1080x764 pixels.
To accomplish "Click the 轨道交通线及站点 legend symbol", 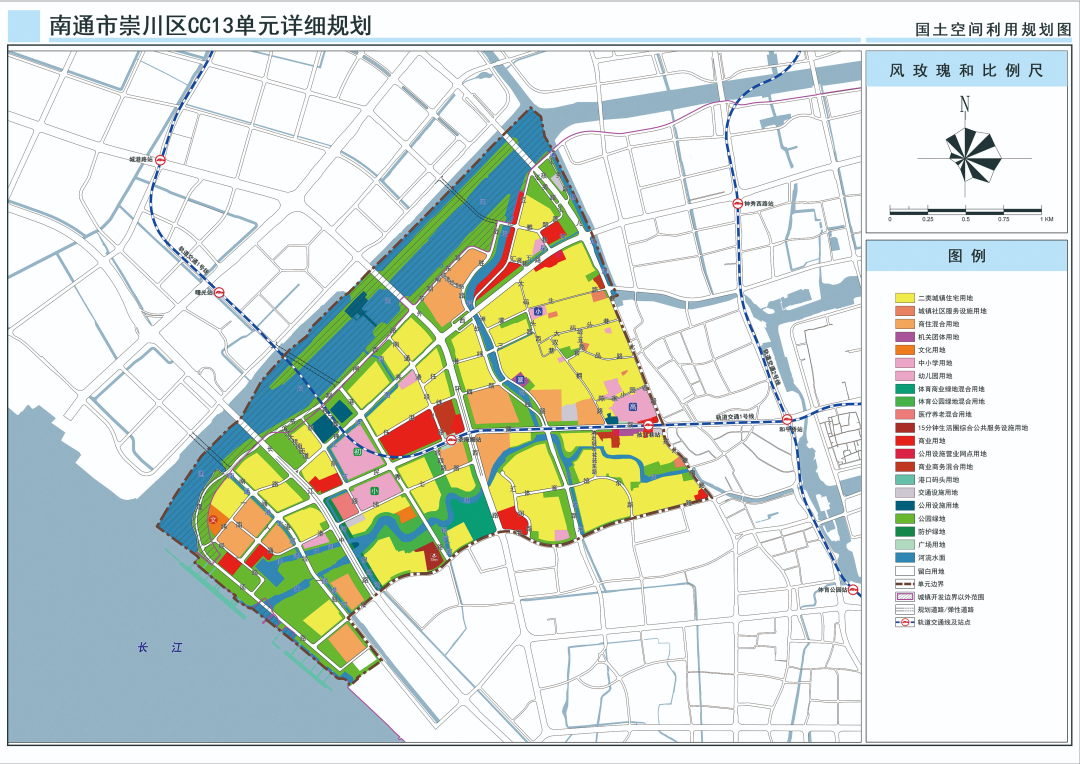I will (905, 621).
